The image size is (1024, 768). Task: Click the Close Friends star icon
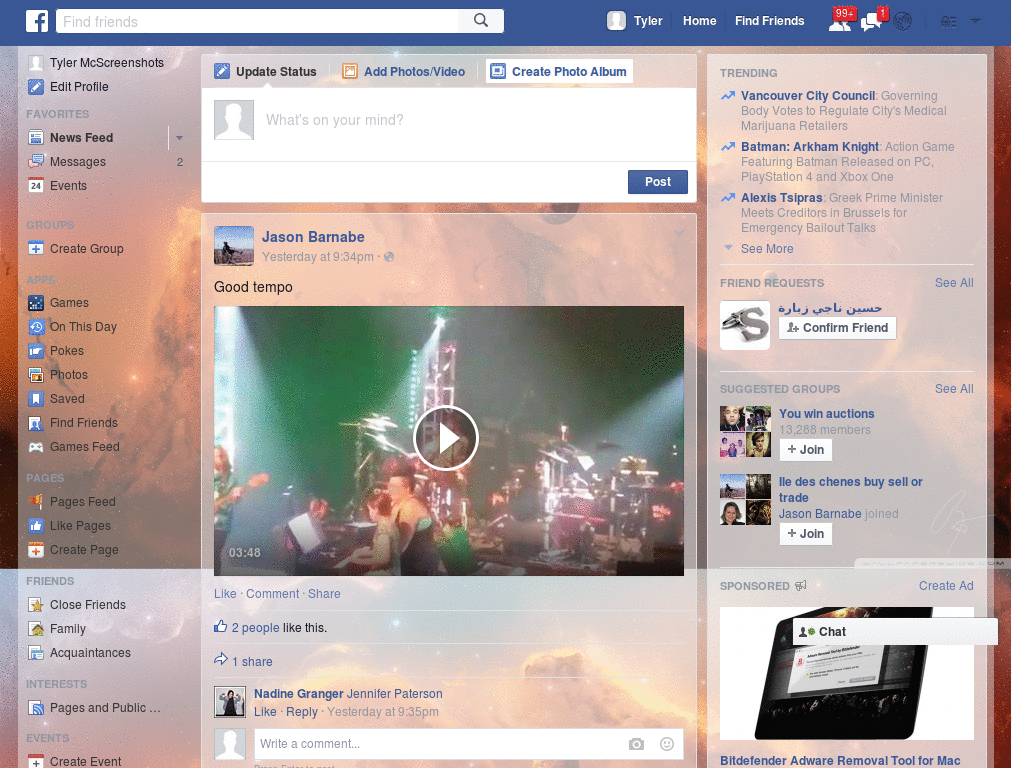pyautogui.click(x=36, y=605)
